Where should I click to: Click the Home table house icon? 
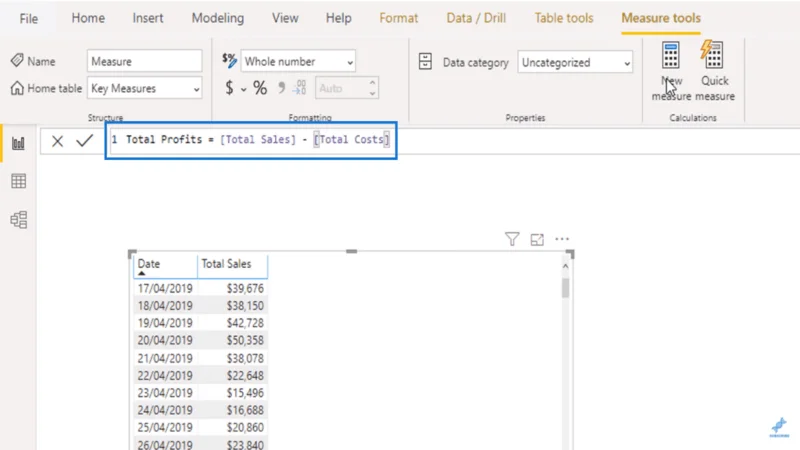point(17,88)
